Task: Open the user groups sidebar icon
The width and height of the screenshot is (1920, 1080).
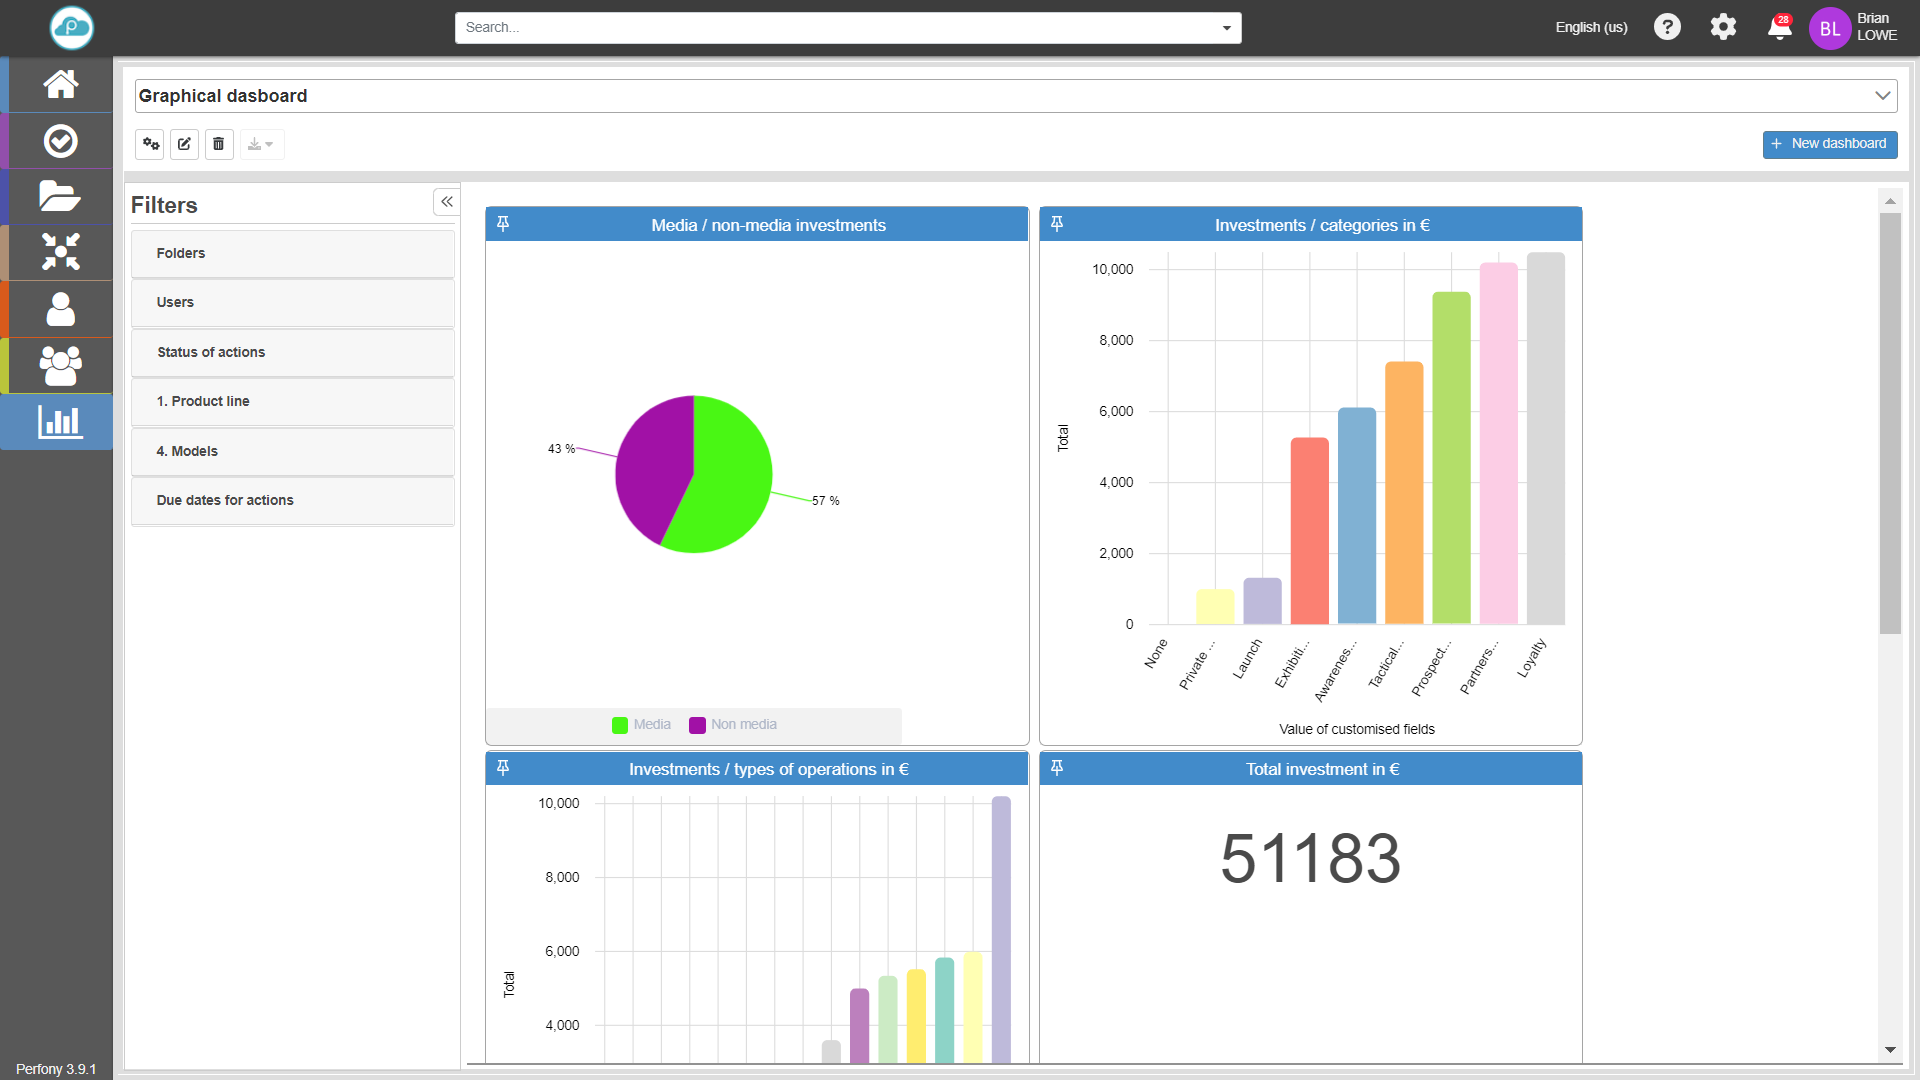Action: (60, 366)
